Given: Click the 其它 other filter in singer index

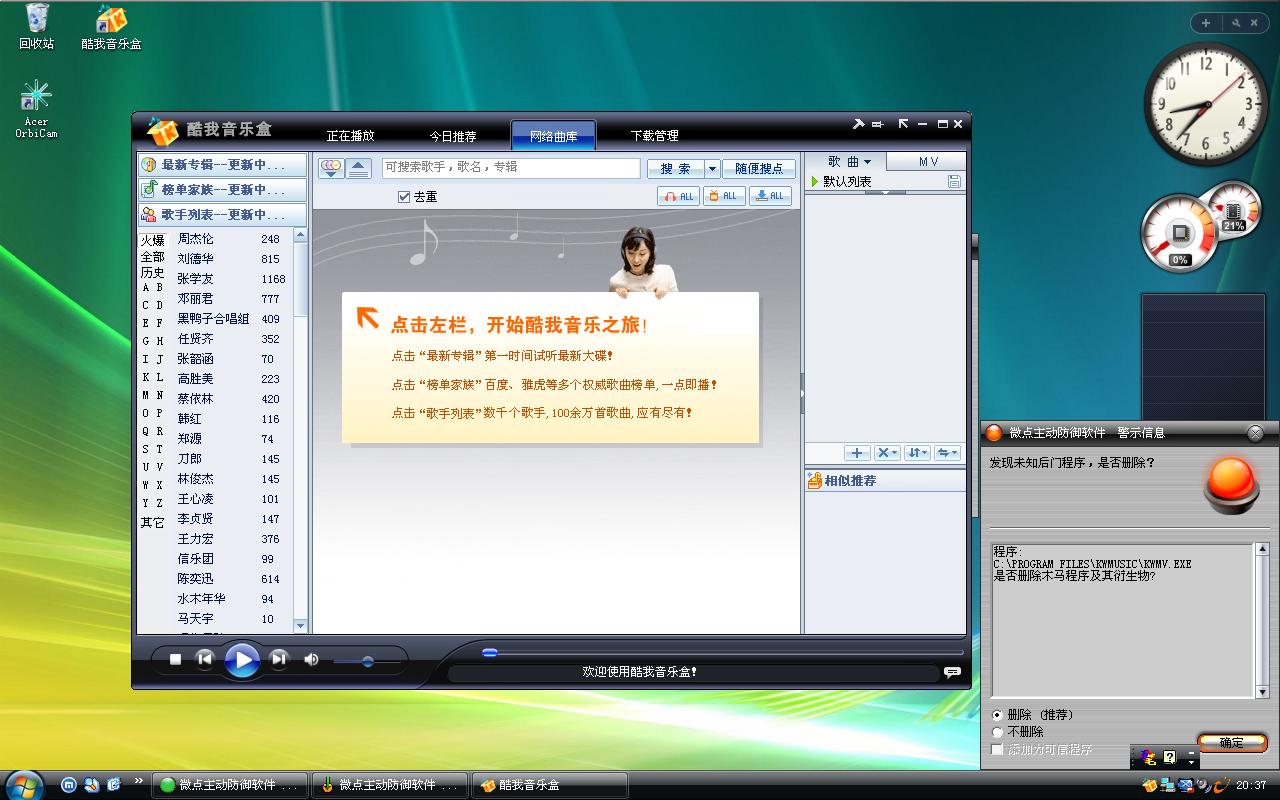Looking at the screenshot, I should click(152, 523).
